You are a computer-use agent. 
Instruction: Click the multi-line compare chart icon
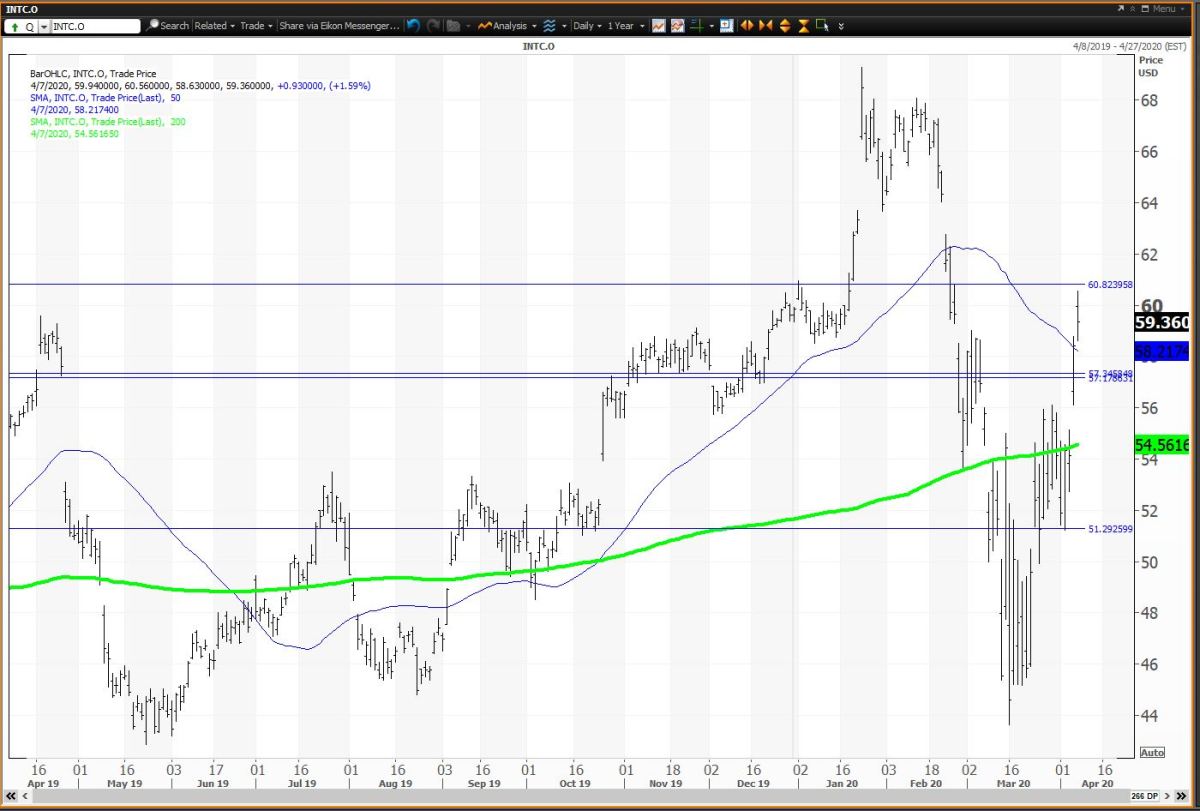[677, 25]
